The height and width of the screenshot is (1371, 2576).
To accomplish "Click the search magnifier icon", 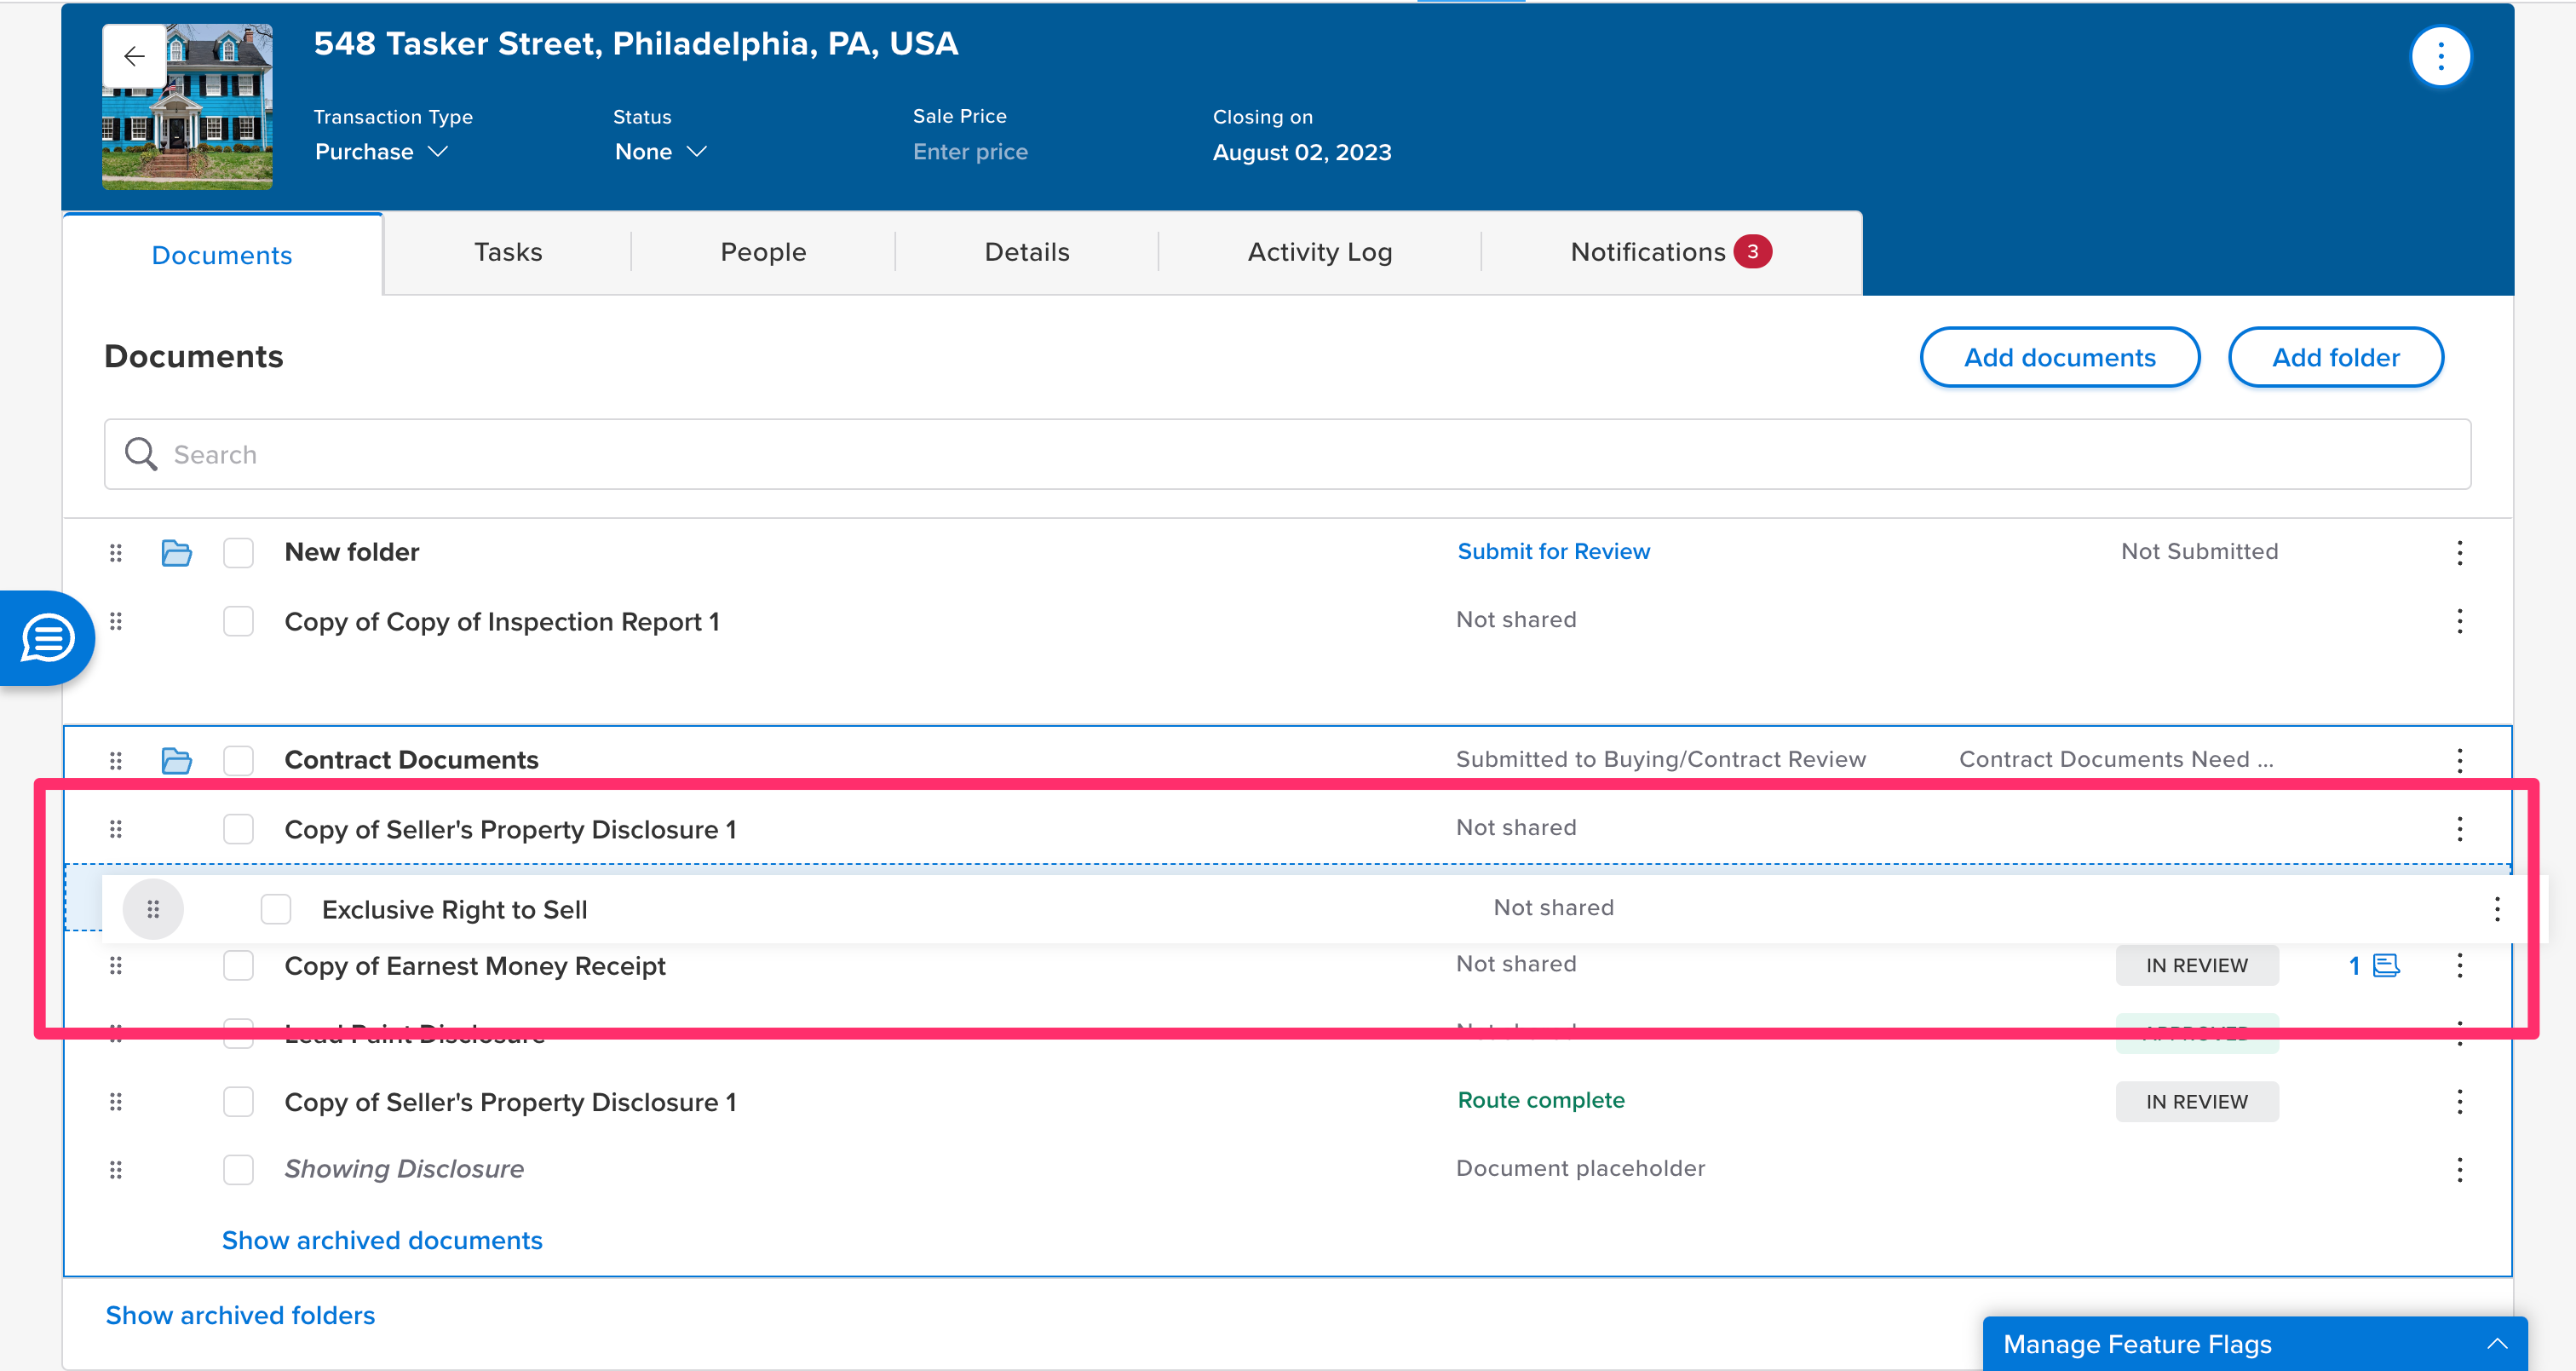I will 141,454.
